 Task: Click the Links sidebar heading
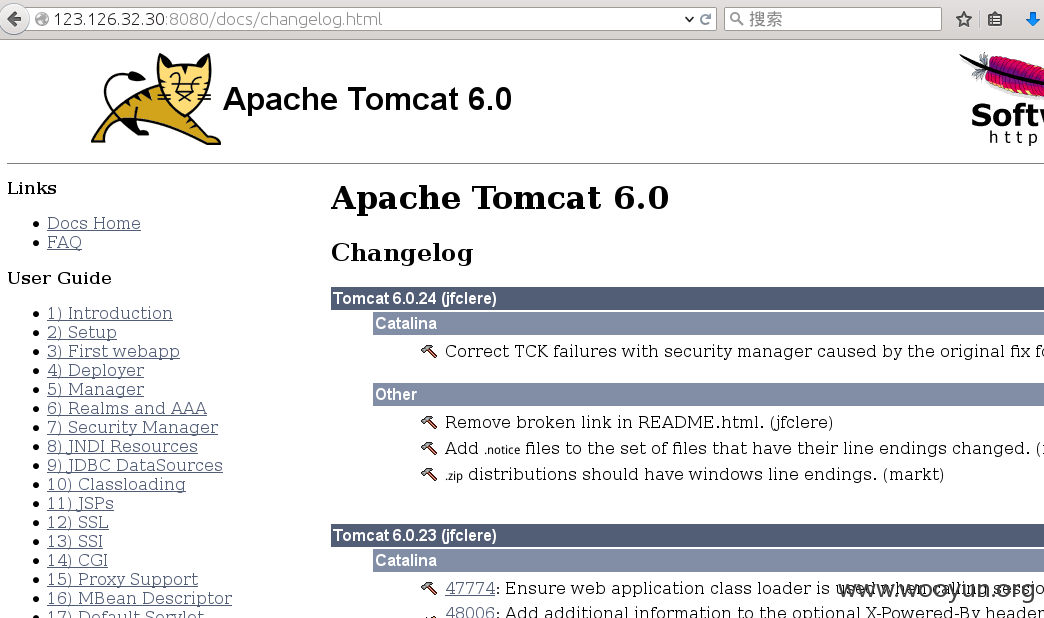(32, 188)
